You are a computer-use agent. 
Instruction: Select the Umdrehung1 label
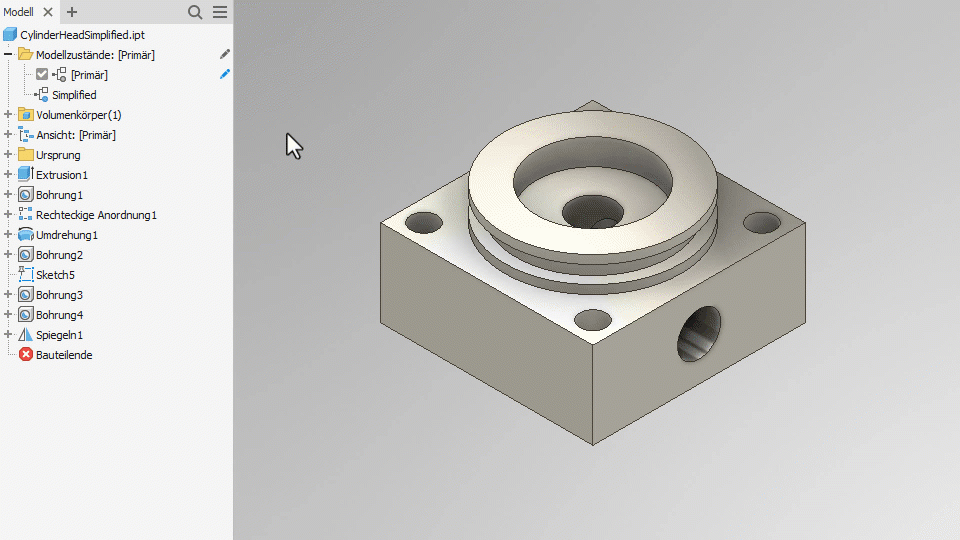click(x=67, y=235)
